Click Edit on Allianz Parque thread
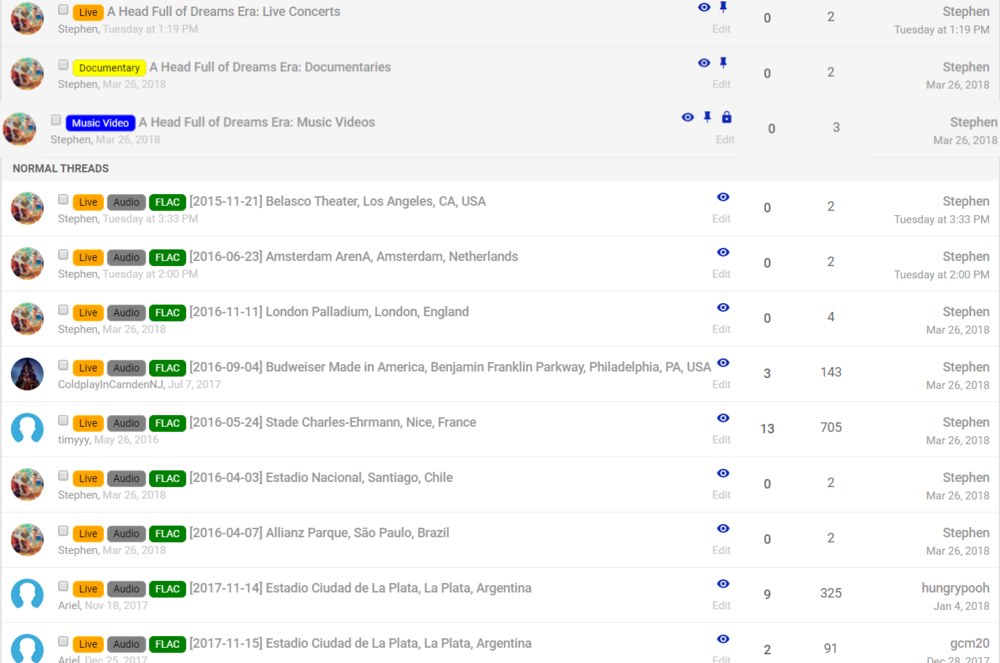The width and height of the screenshot is (1000, 663). 721,550
